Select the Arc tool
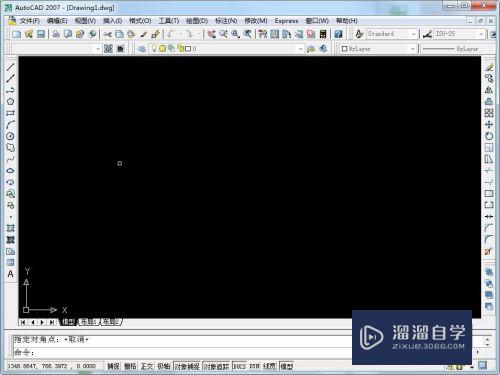Screen dimensions: 500x375 (x=10, y=125)
